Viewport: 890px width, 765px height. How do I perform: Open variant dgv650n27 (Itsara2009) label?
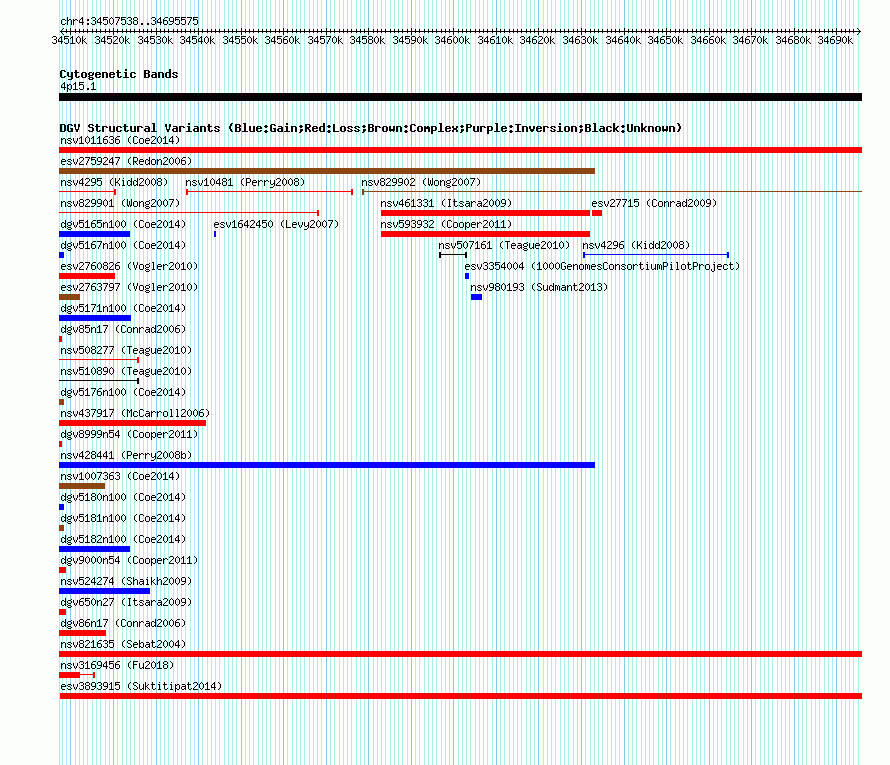coord(126,602)
